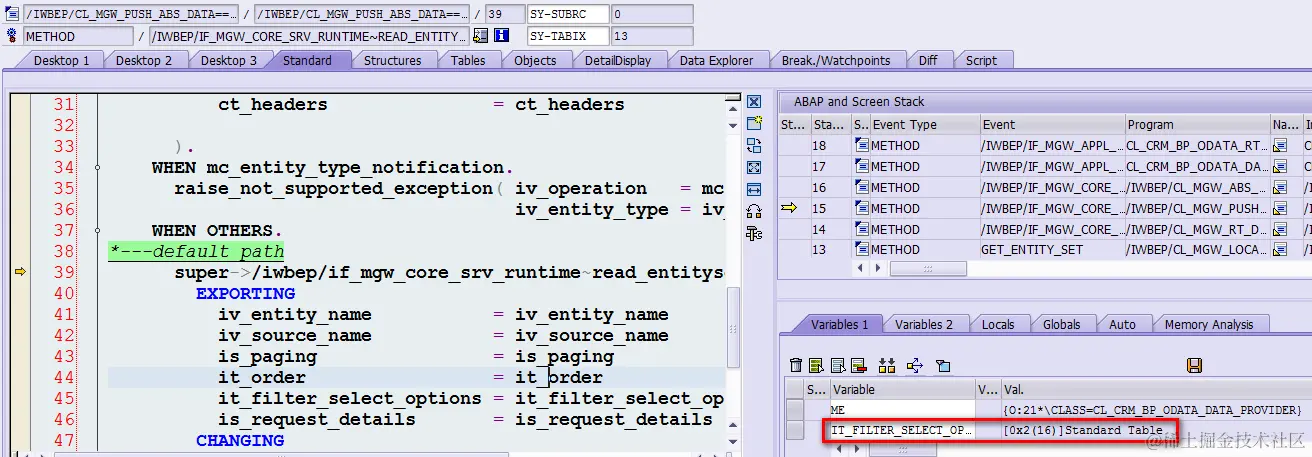Viewport: 1312px width, 457px height.
Task: Open the DetailDisplay tab
Action: 618,61
